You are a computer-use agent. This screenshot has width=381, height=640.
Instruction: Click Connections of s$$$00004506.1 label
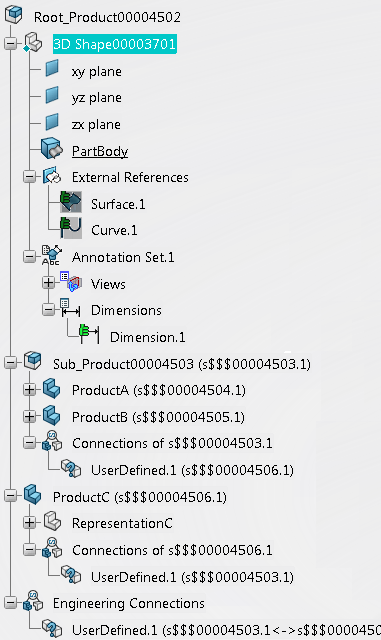click(172, 550)
